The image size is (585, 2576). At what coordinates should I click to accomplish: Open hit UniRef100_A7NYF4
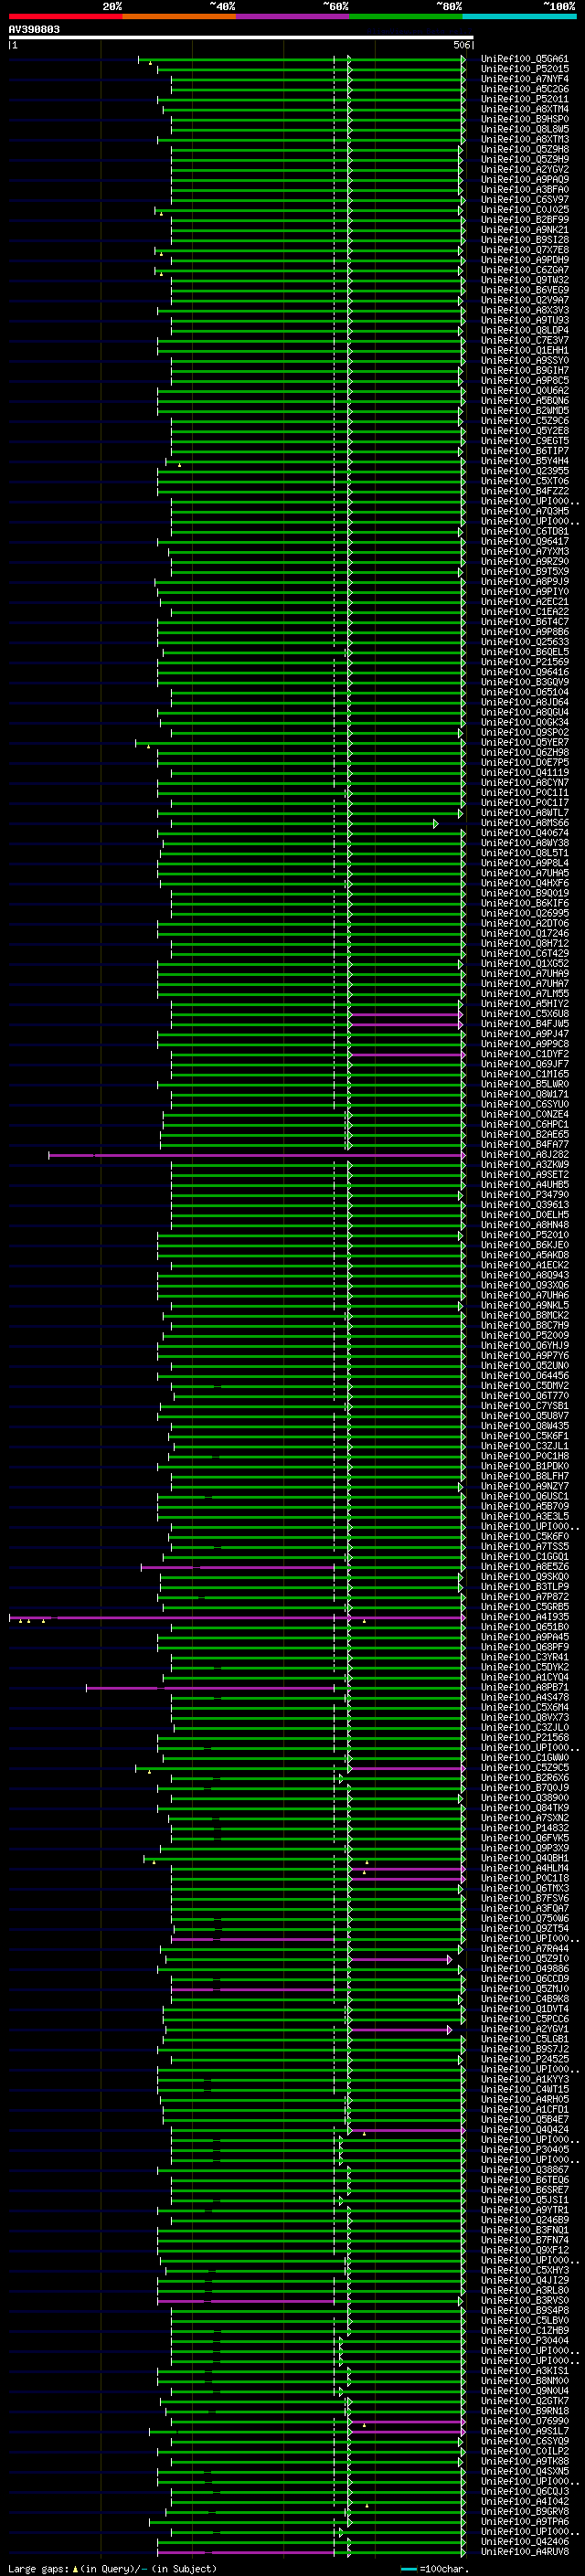tap(524, 79)
